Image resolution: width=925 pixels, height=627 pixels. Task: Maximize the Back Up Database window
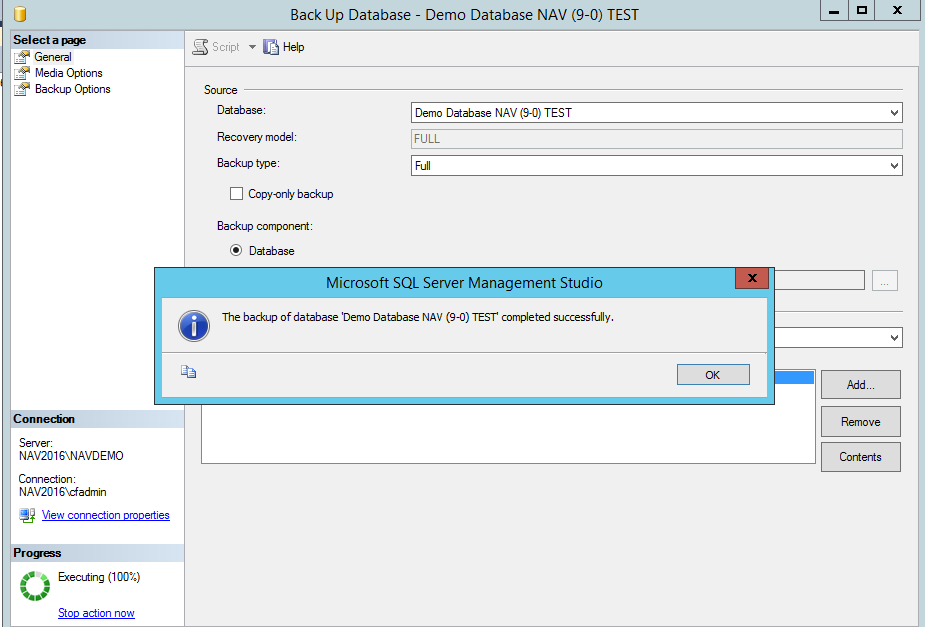click(x=862, y=11)
